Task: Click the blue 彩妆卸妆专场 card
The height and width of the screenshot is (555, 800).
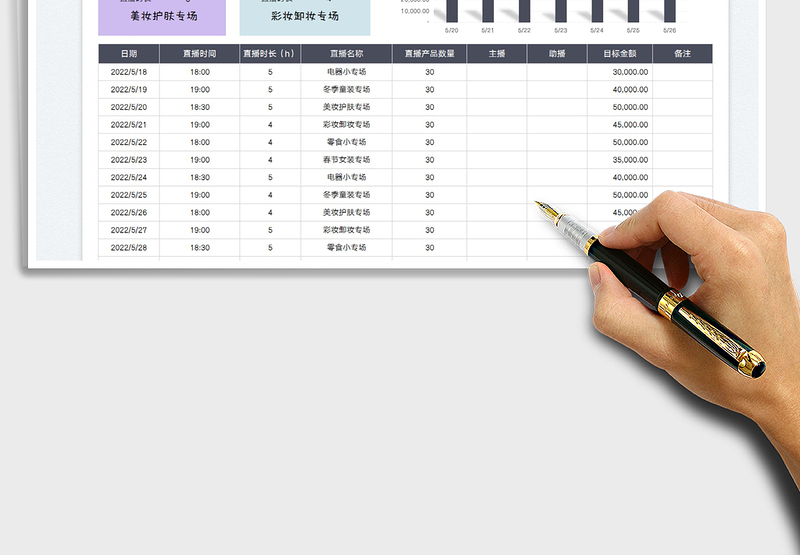Action: (304, 17)
